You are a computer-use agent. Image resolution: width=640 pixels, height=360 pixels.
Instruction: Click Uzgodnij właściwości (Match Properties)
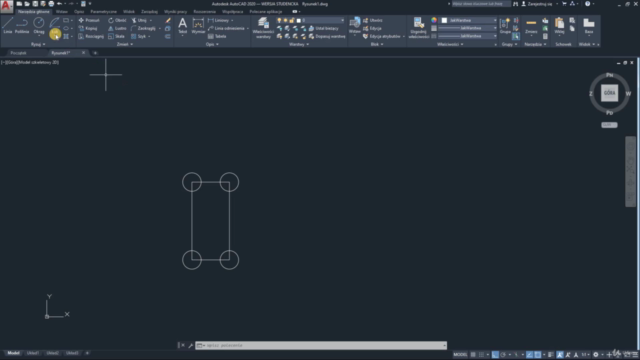pos(418,28)
